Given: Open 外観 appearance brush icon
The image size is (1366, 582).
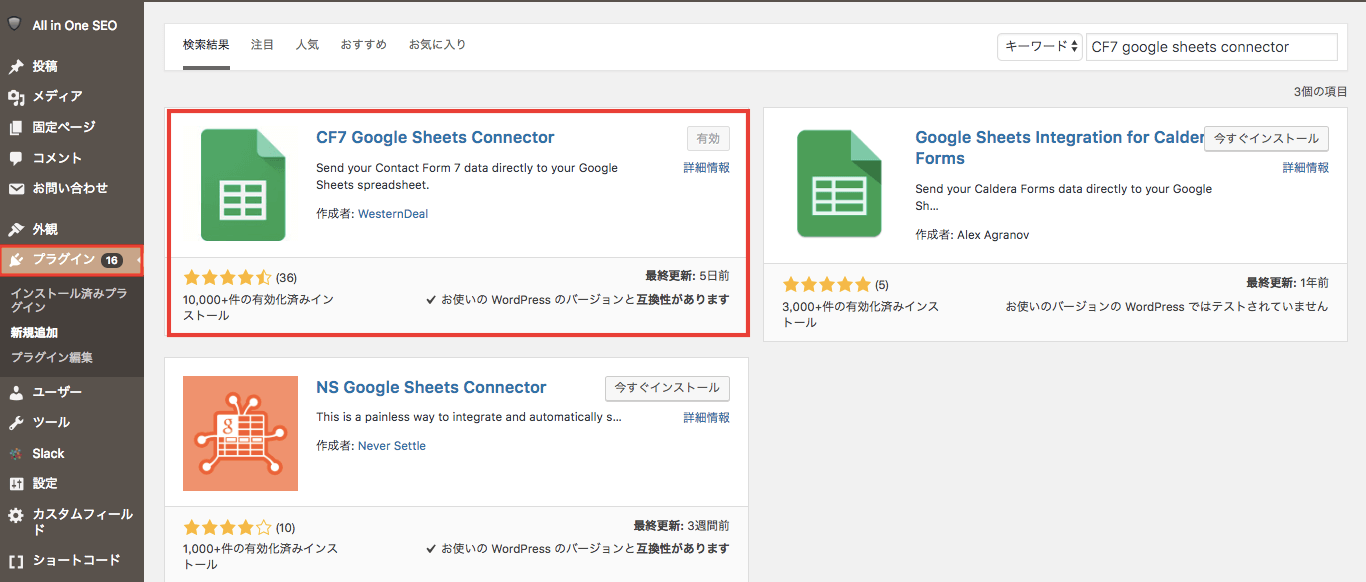Looking at the screenshot, I should point(16,230).
